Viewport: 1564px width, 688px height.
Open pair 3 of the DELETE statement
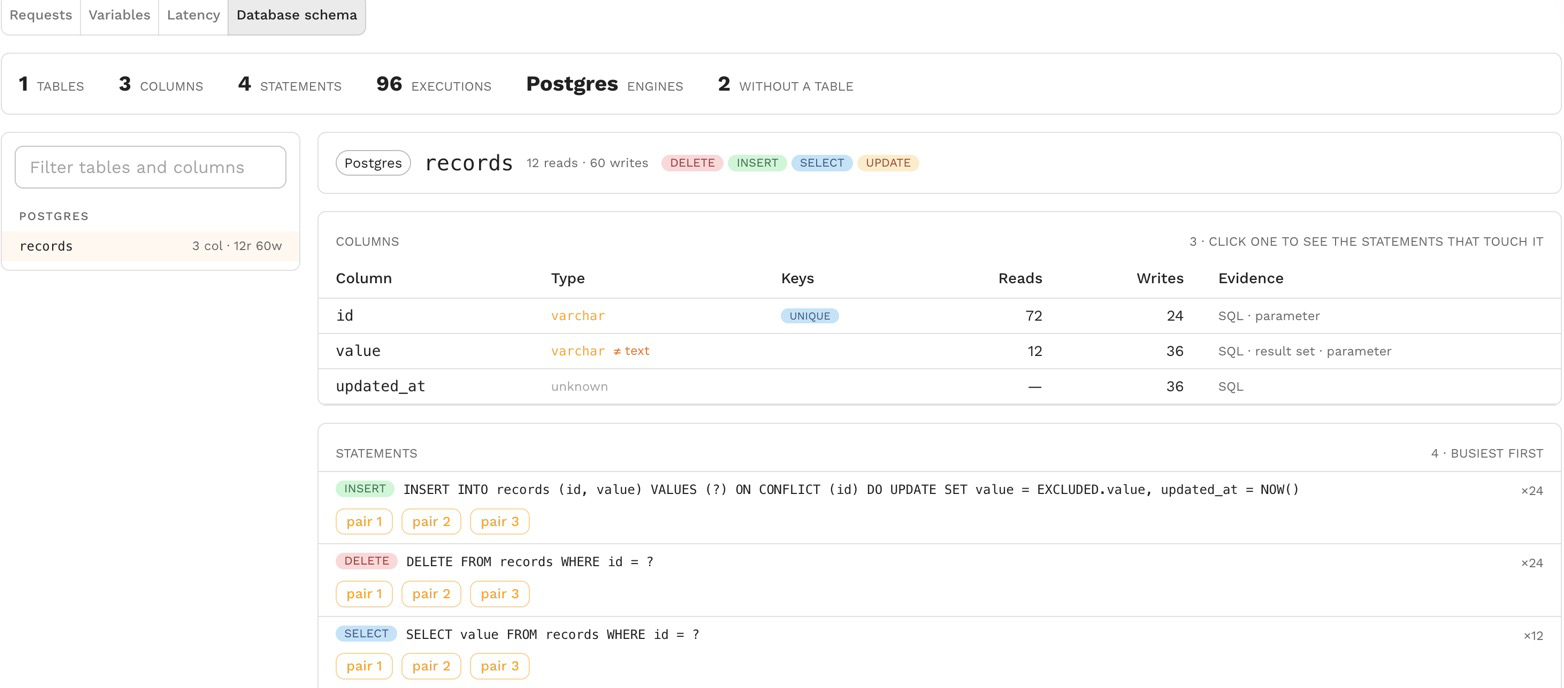500,594
